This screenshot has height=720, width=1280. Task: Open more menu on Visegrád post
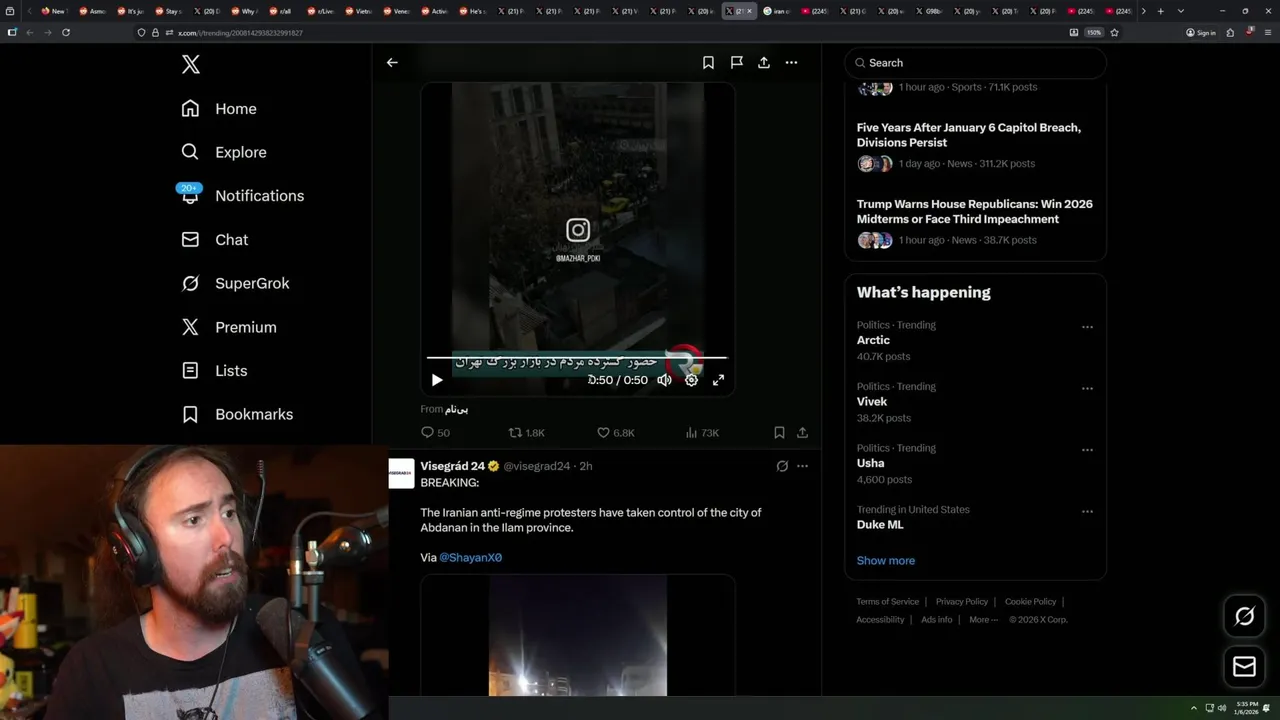tap(802, 466)
